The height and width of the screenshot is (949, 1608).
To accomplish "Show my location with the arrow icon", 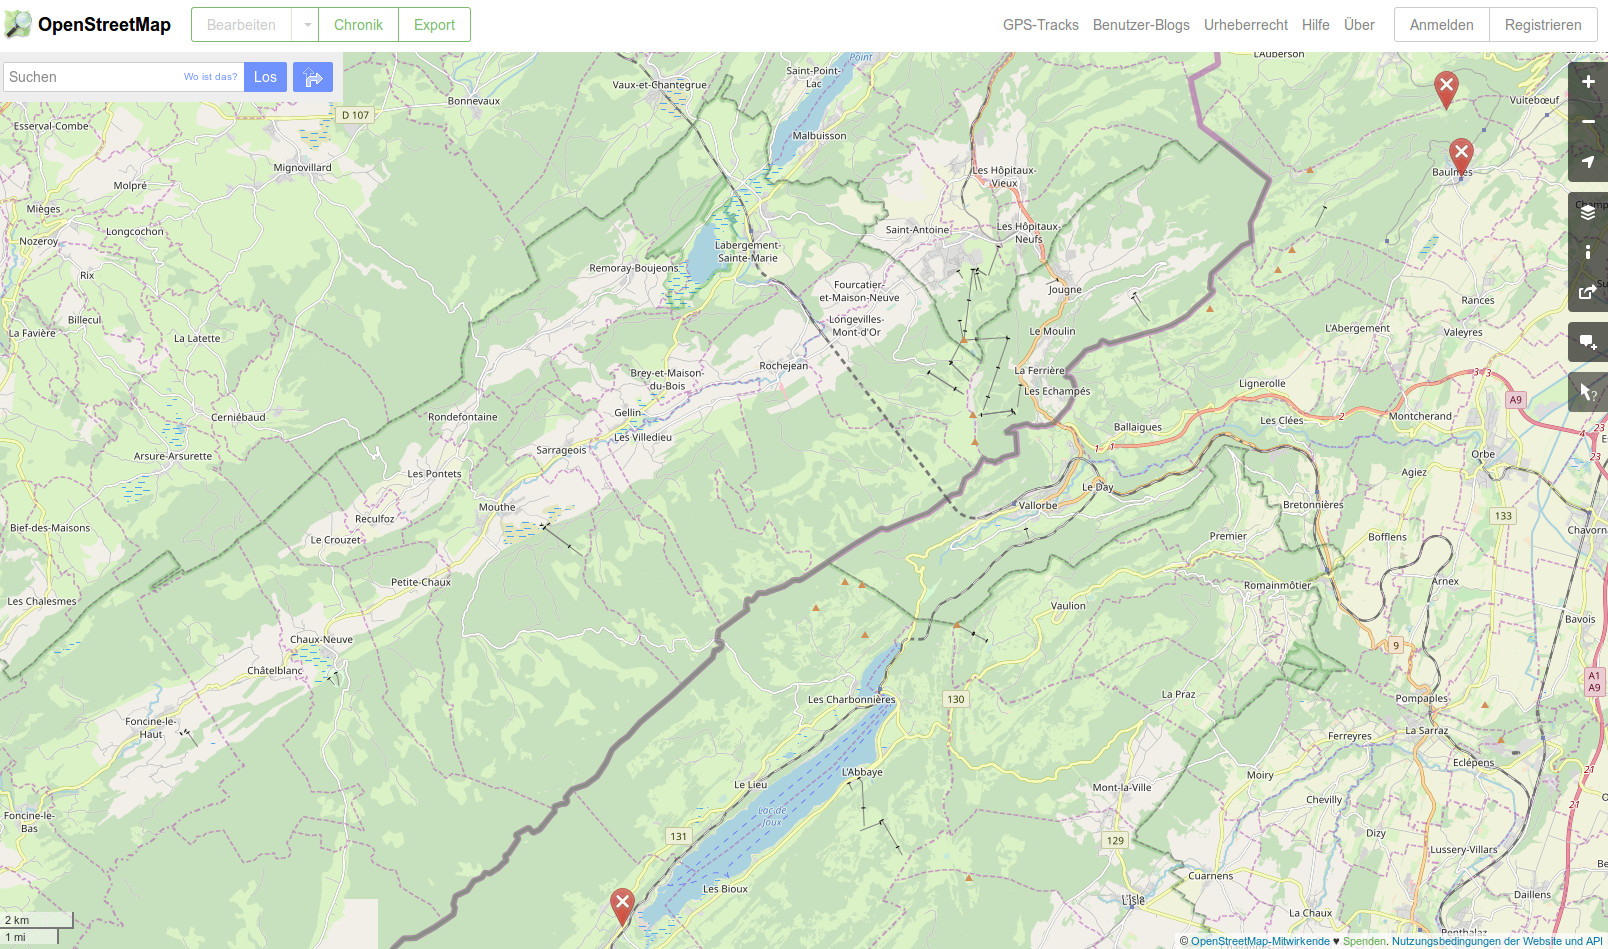I will point(1588,162).
